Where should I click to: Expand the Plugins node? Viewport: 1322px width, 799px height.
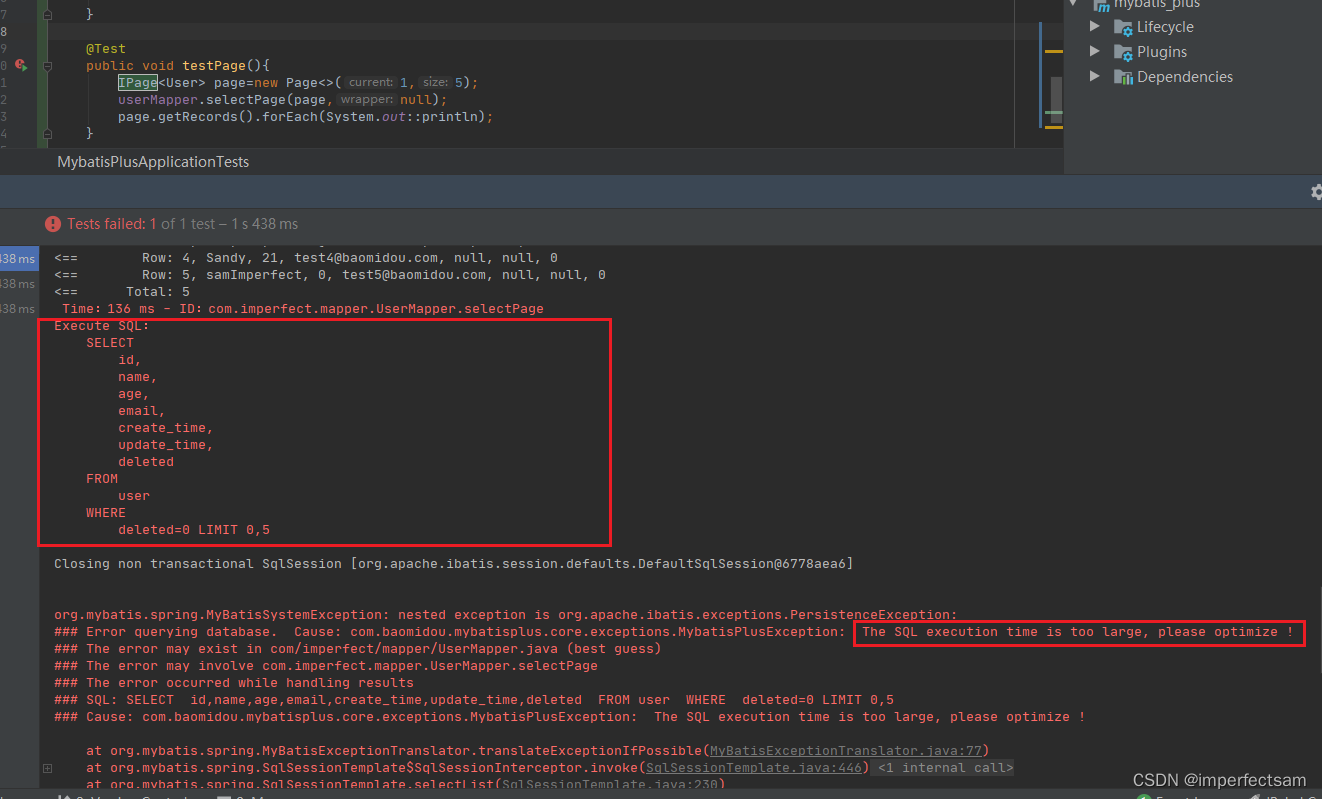point(1095,52)
